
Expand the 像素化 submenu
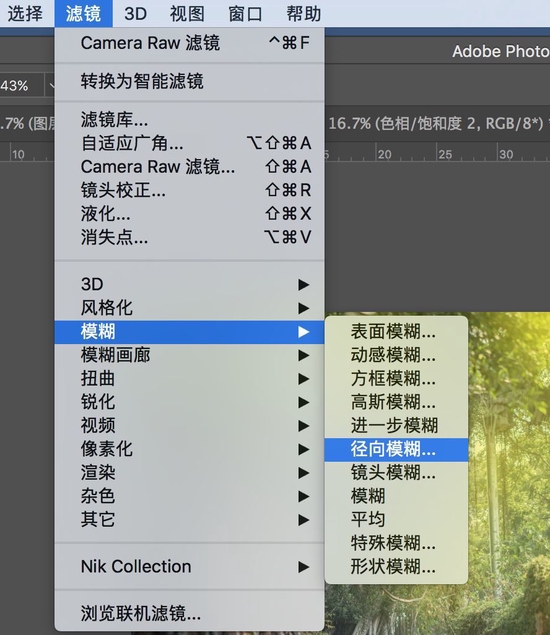(189, 449)
